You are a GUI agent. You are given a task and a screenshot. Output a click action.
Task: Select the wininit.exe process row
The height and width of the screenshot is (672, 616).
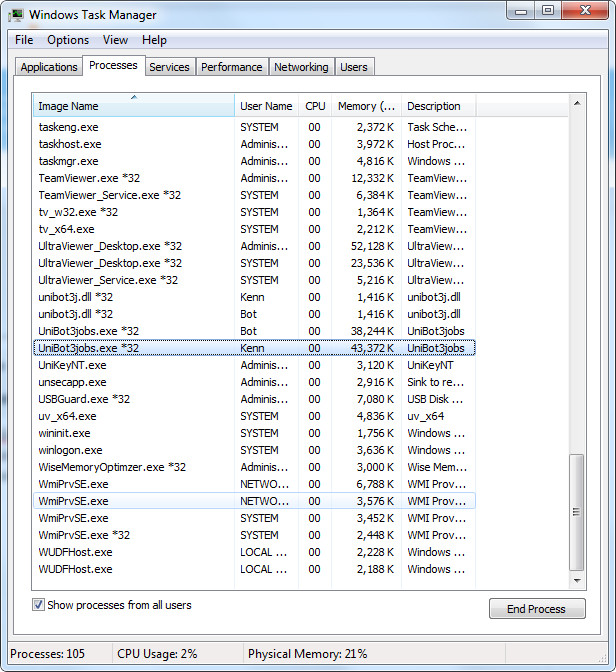[x=254, y=433]
